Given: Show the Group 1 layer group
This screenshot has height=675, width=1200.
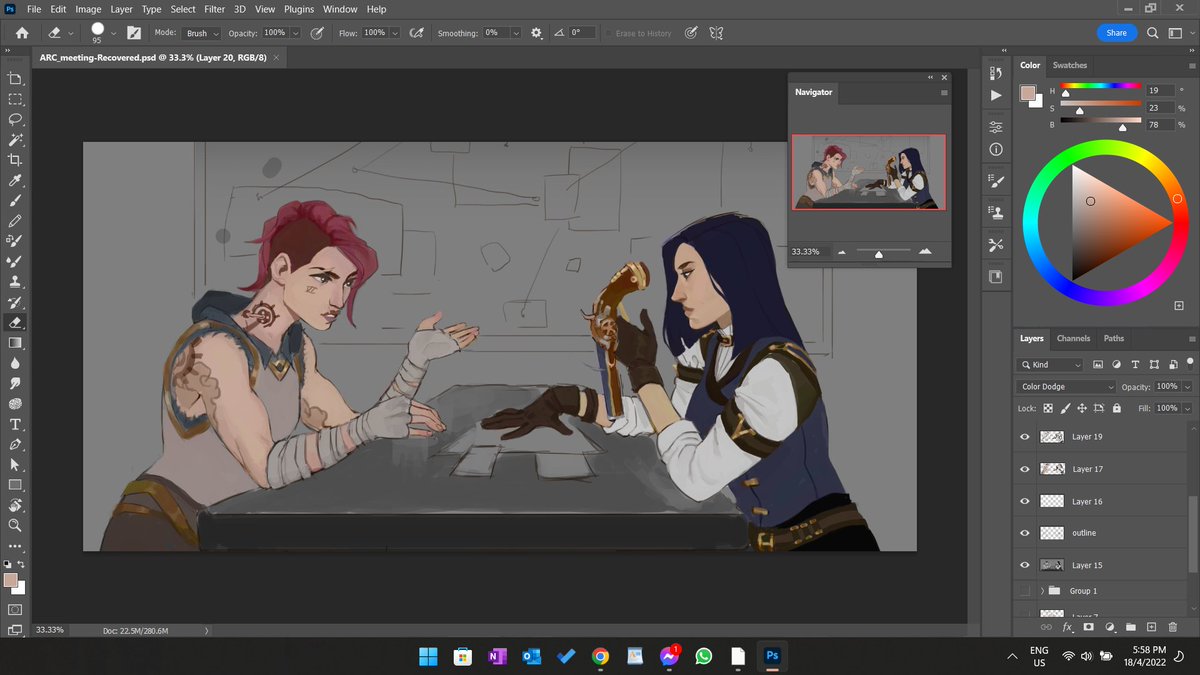Looking at the screenshot, I should point(1024,591).
